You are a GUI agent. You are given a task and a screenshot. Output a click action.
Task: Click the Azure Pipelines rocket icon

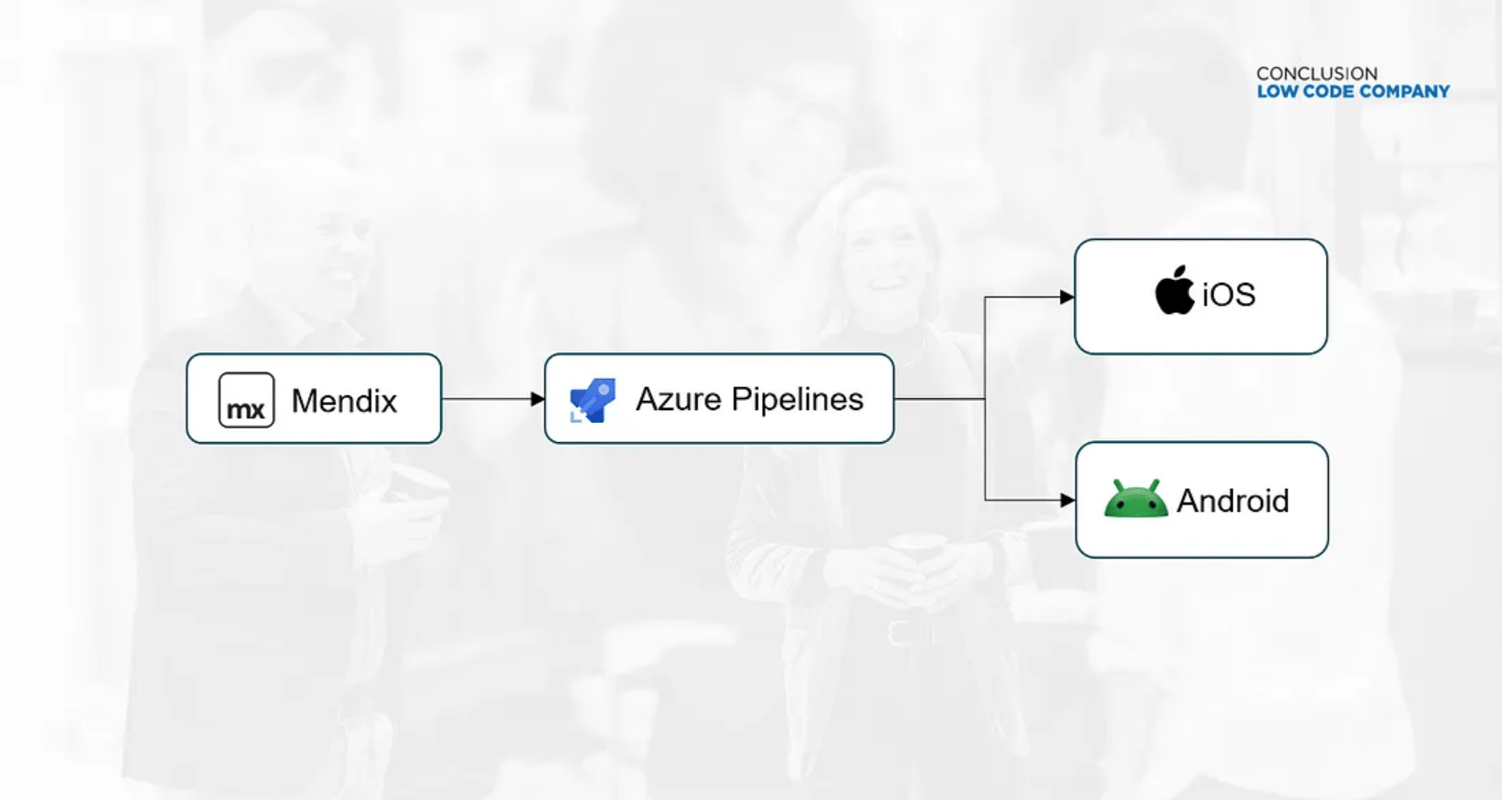pos(592,401)
